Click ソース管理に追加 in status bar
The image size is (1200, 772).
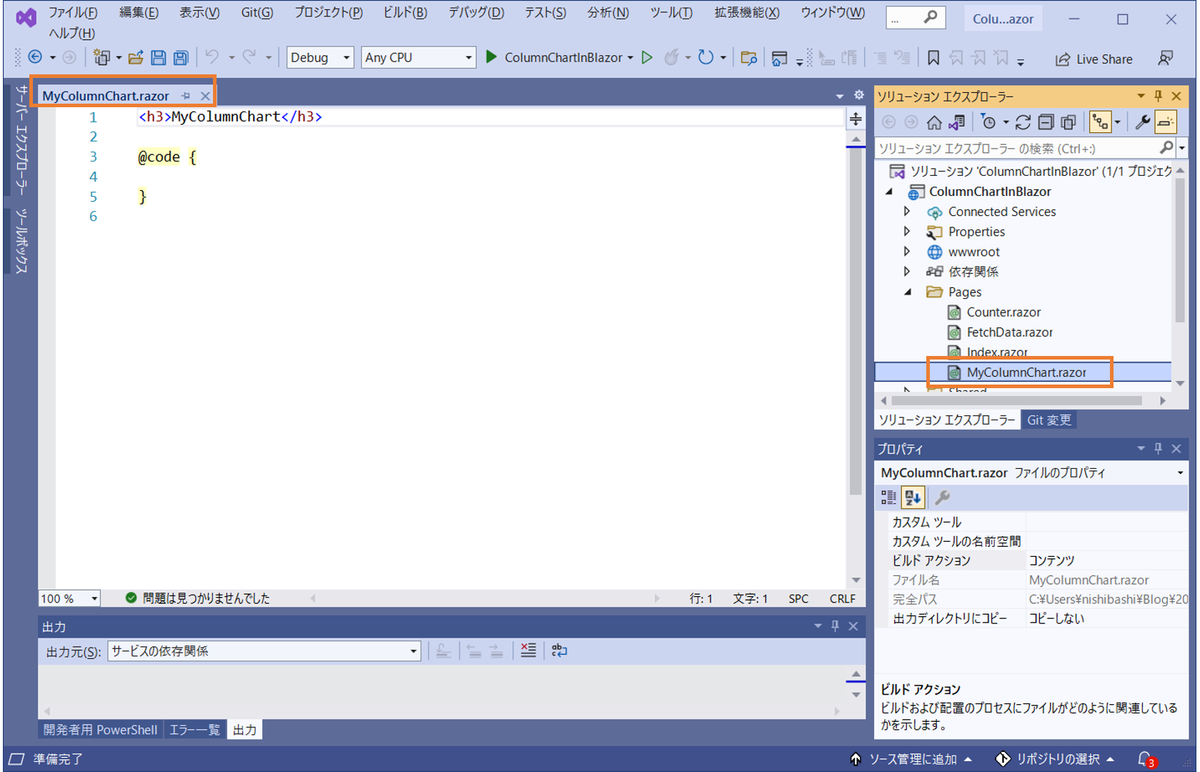(x=911, y=759)
